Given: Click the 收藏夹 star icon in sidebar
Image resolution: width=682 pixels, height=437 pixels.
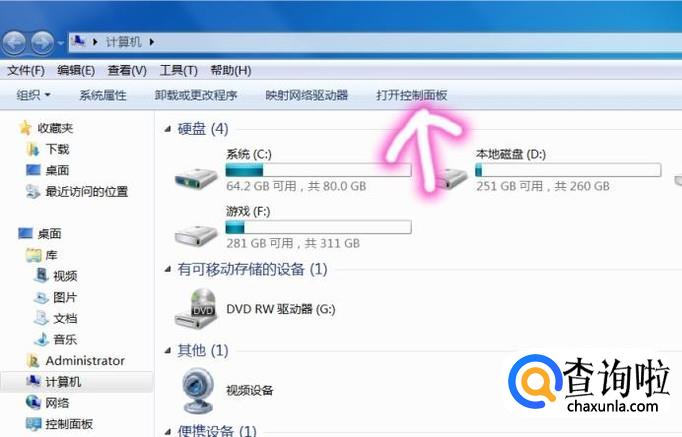Looking at the screenshot, I should [25, 128].
